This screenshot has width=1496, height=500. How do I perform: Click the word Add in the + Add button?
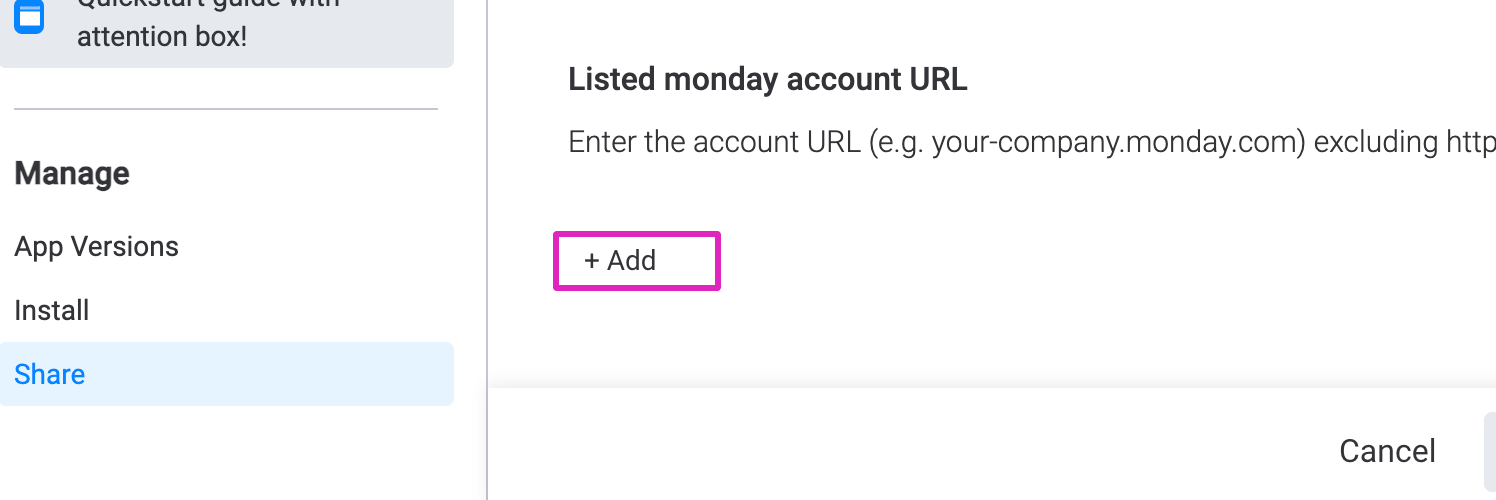632,261
